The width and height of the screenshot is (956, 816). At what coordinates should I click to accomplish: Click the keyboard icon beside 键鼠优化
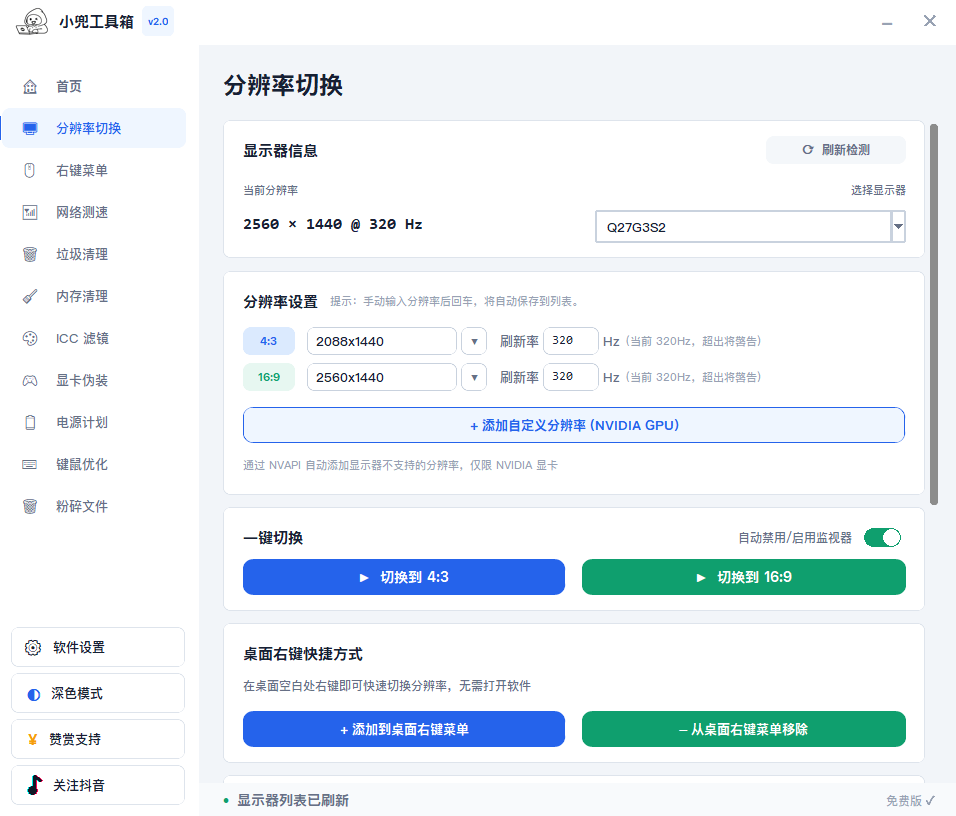pos(30,465)
